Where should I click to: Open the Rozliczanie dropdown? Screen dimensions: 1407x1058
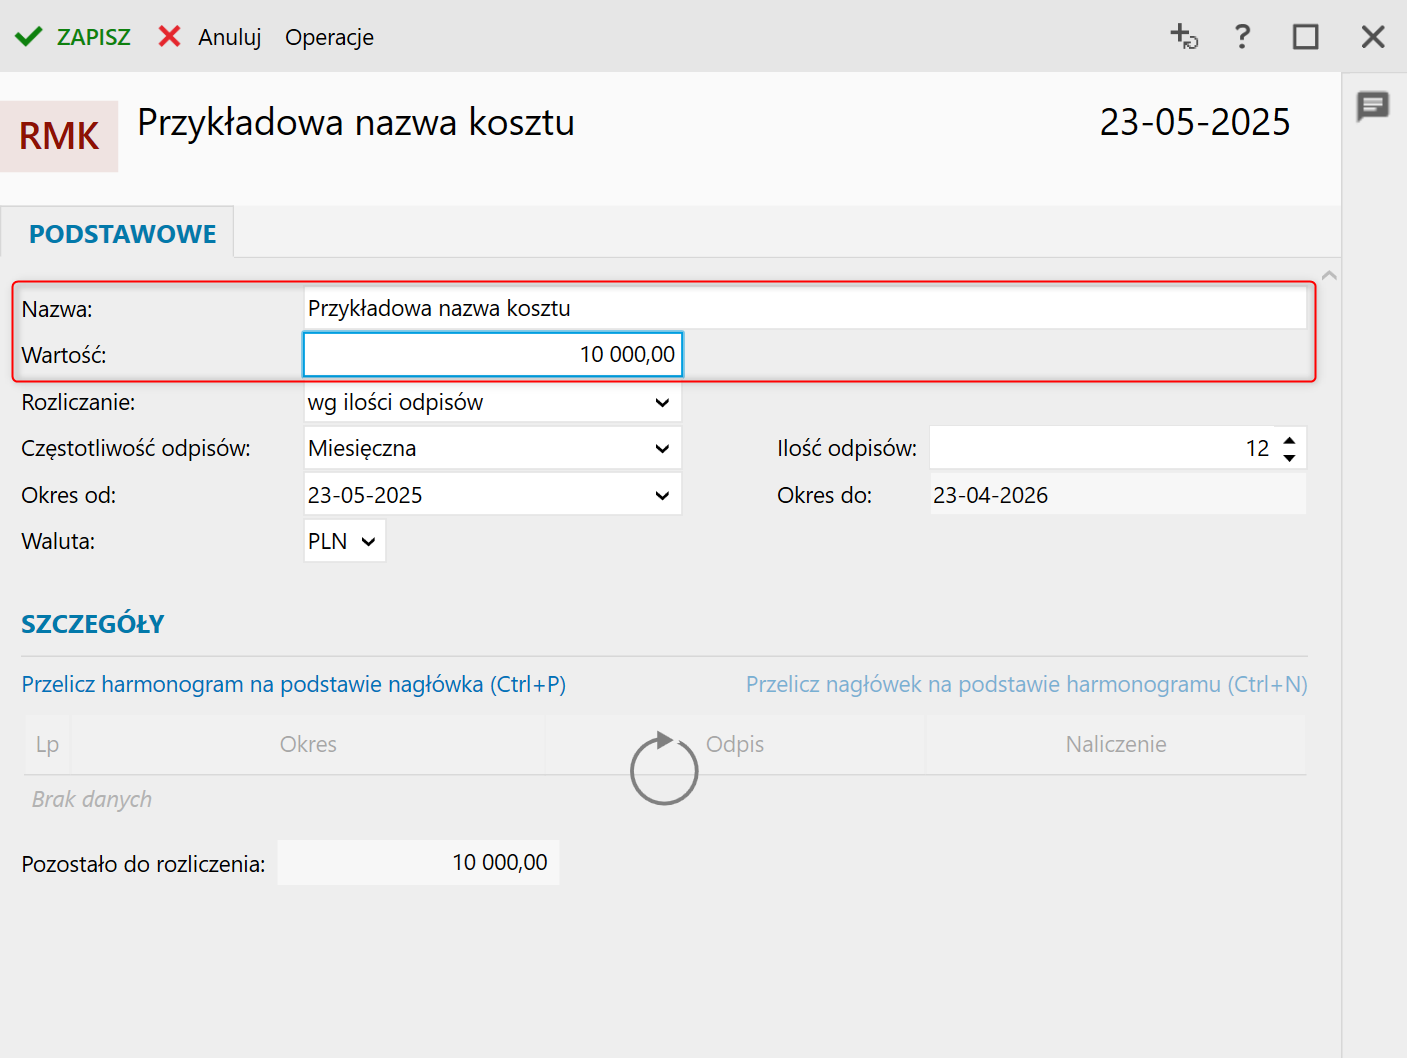[x=493, y=402]
